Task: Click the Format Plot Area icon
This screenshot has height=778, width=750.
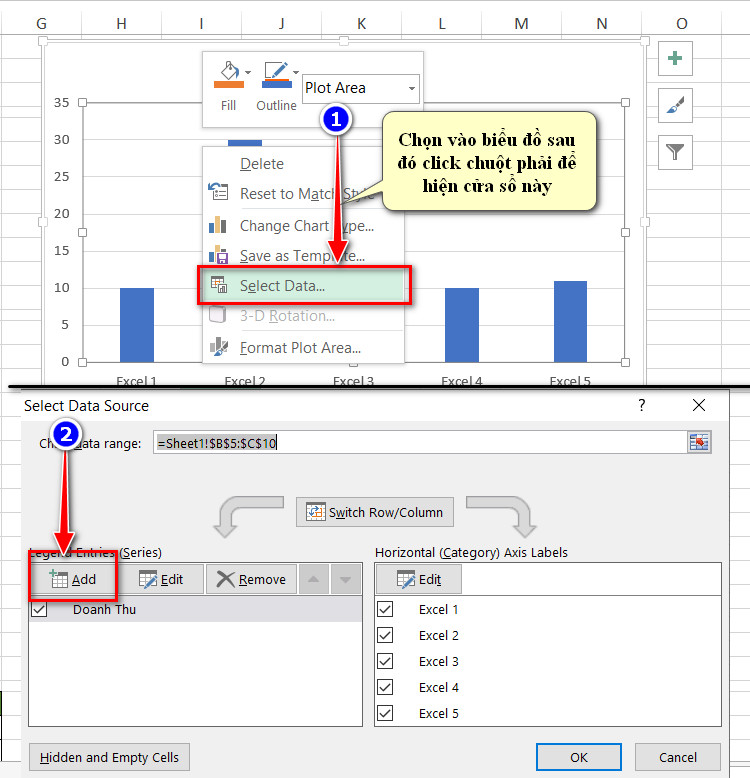Action: pyautogui.click(x=219, y=346)
